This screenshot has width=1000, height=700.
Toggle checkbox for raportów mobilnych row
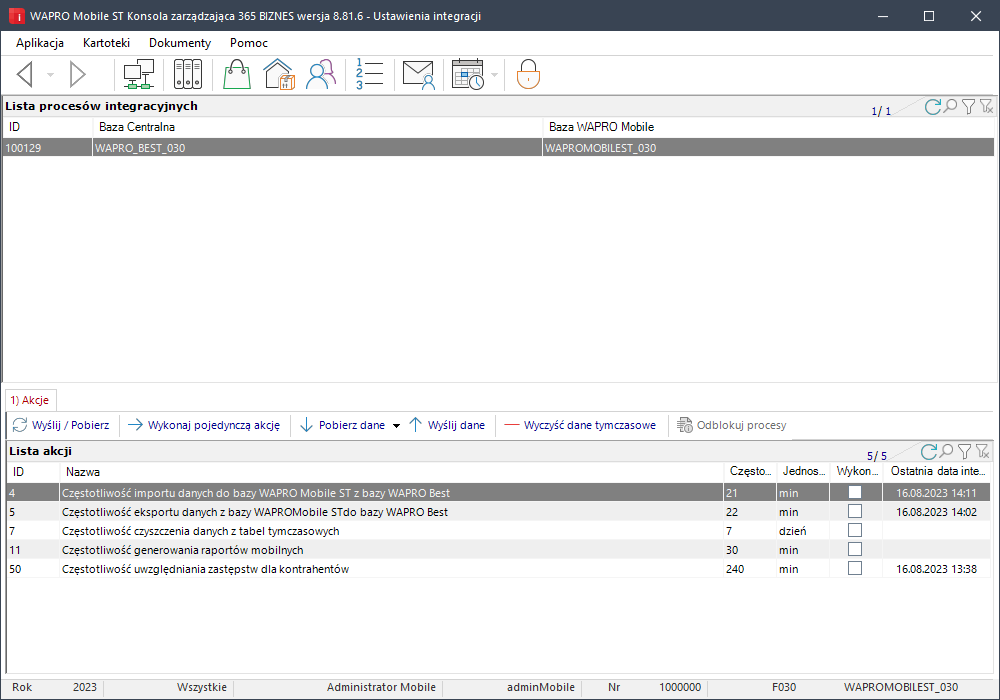click(x=855, y=550)
